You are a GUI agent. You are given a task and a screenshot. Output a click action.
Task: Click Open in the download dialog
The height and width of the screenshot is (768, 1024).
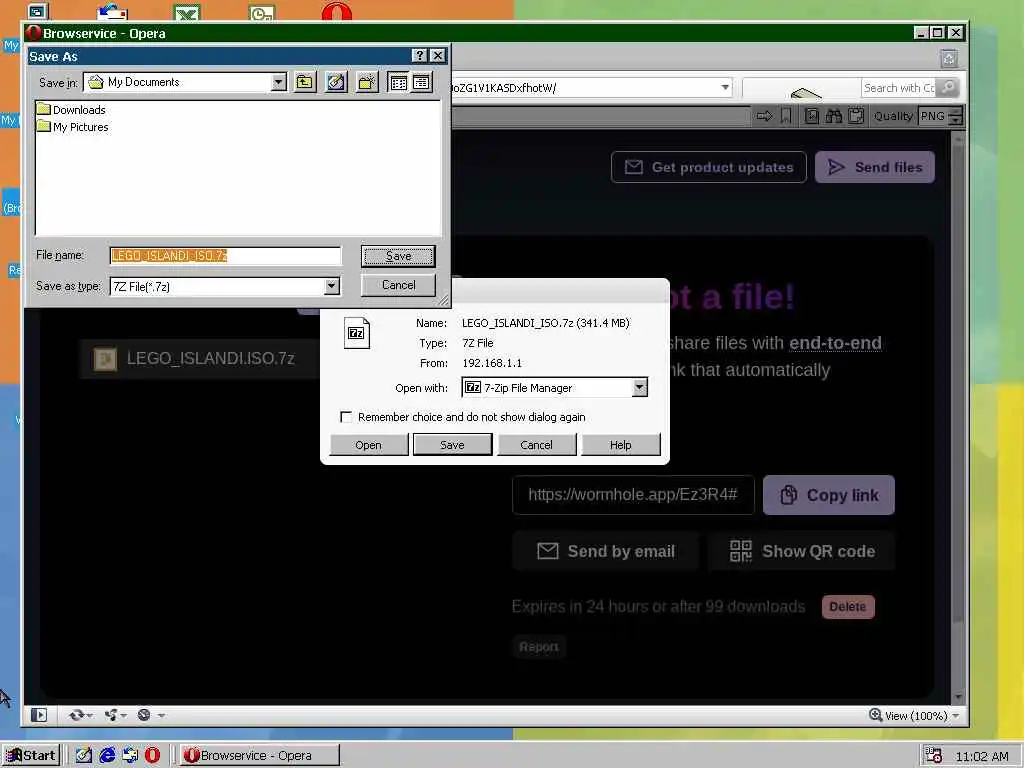click(368, 445)
